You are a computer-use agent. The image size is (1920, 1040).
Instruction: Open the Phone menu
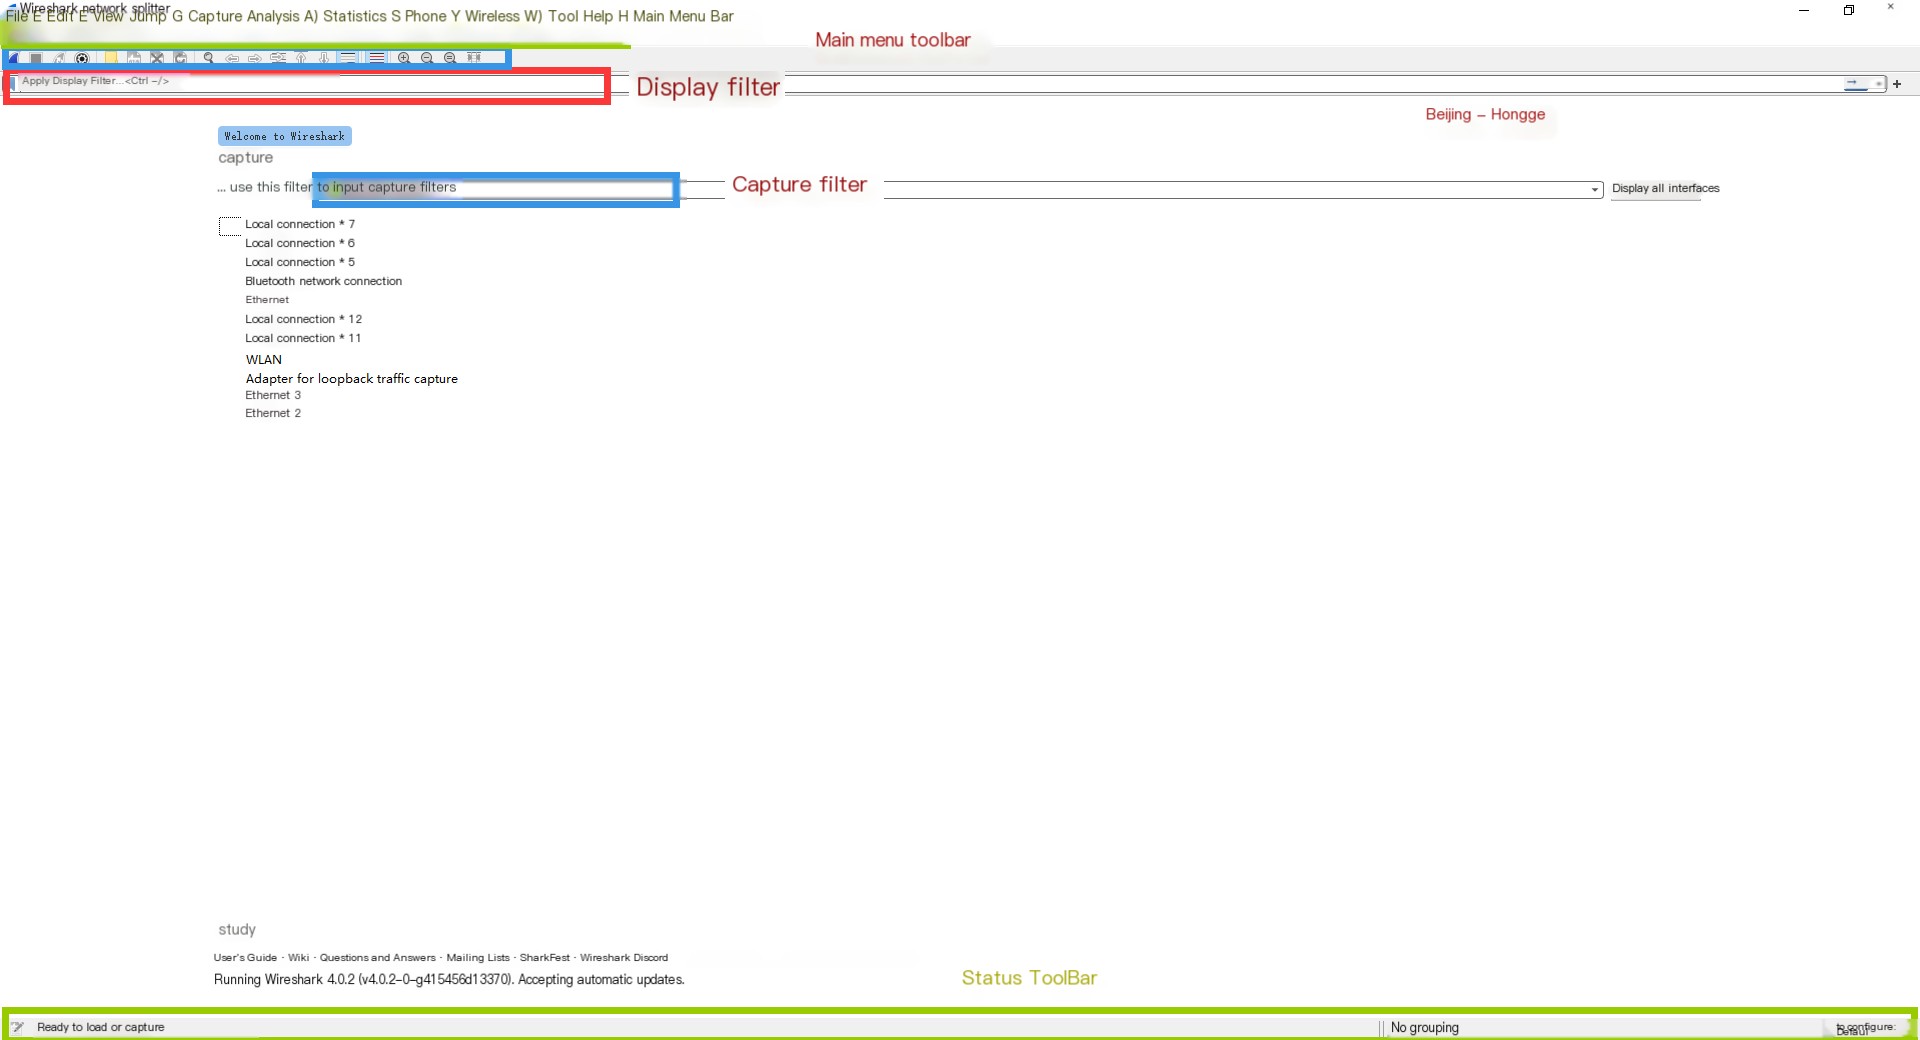click(x=426, y=17)
